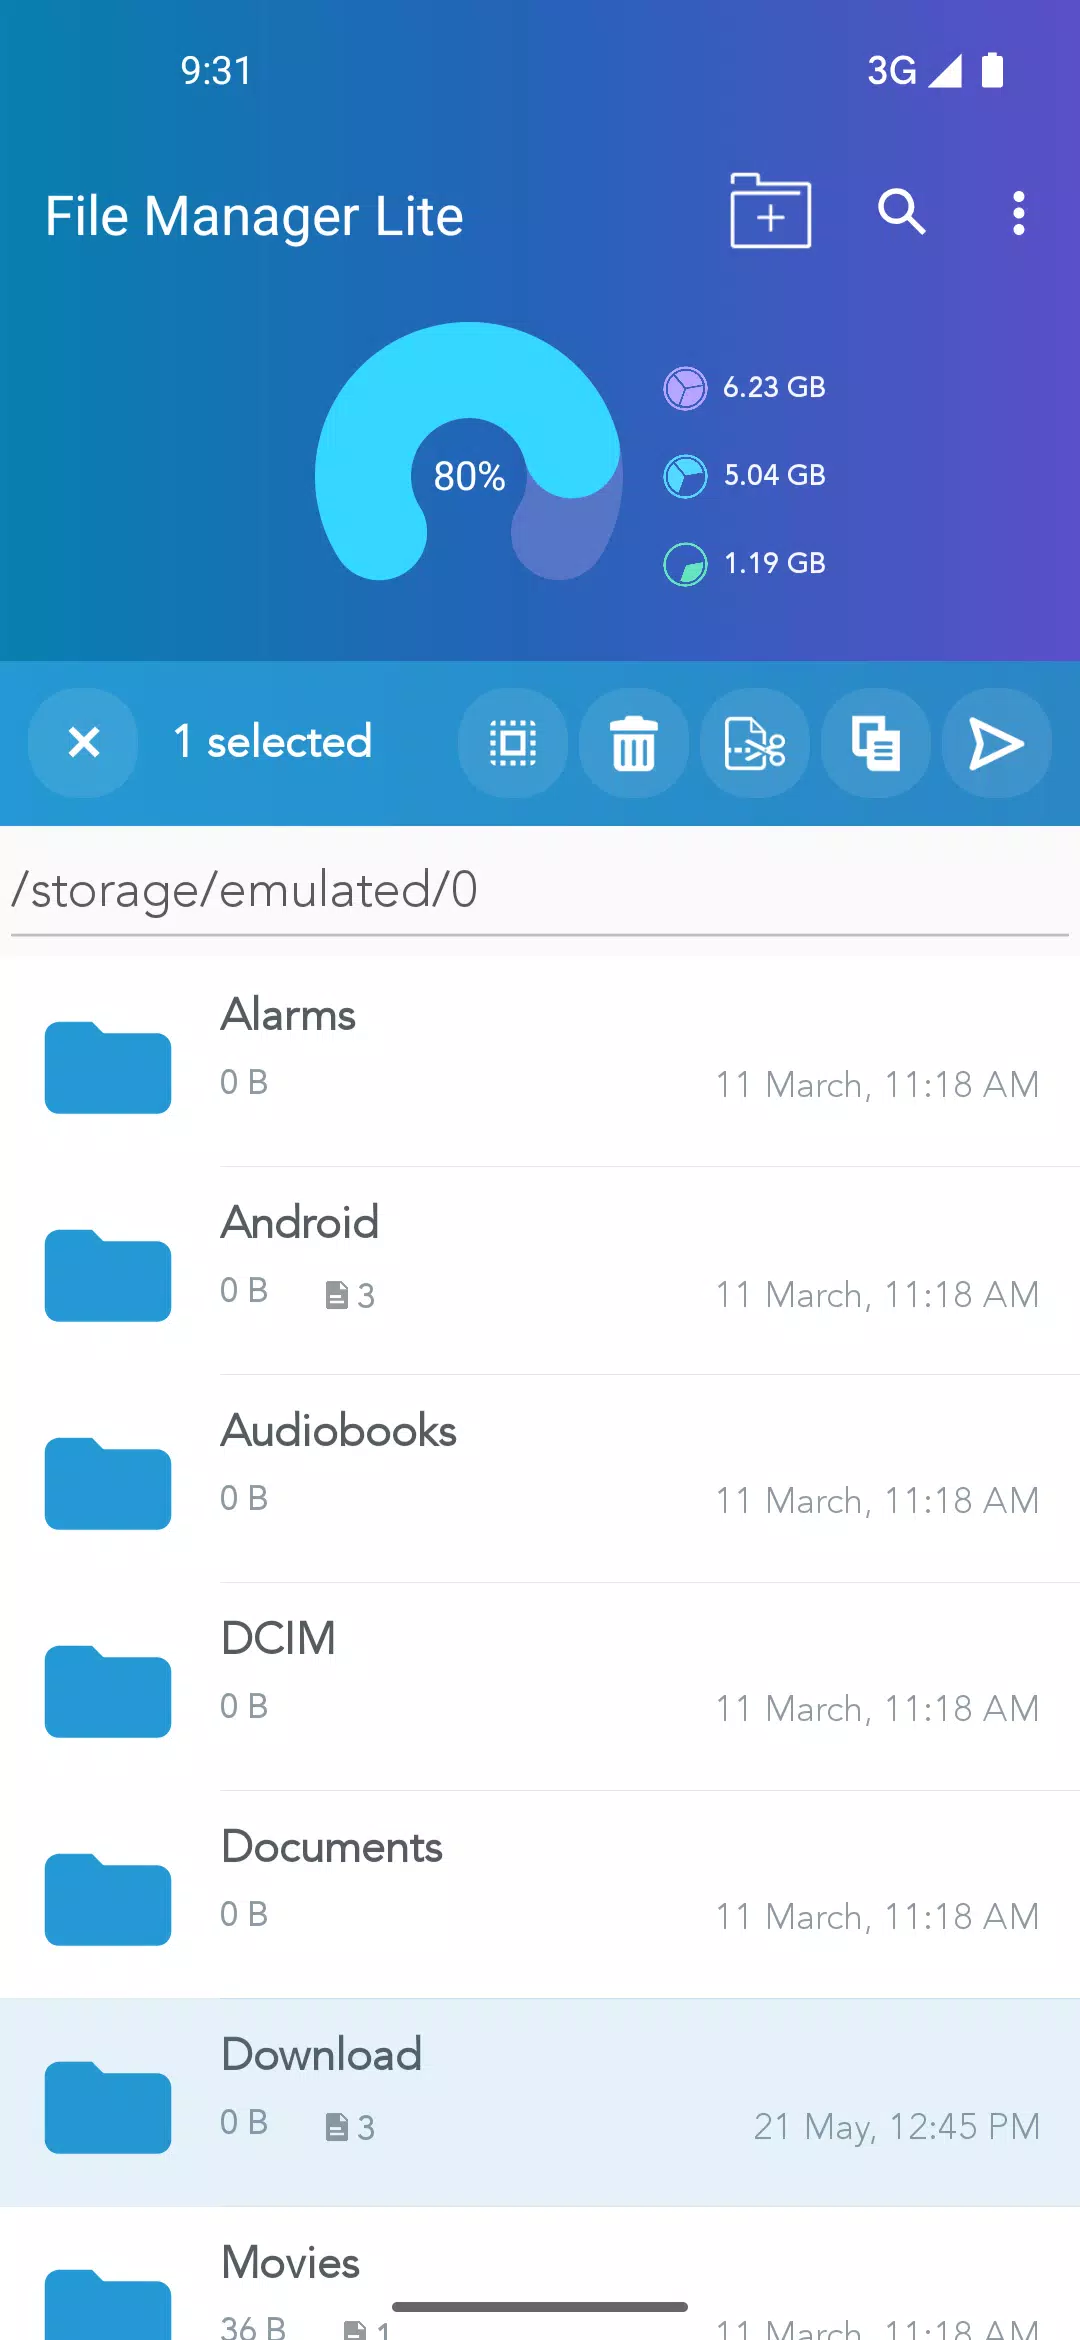This screenshot has height=2340, width=1080.
Task: Tap the 1.19 GB free storage icon
Action: click(685, 564)
